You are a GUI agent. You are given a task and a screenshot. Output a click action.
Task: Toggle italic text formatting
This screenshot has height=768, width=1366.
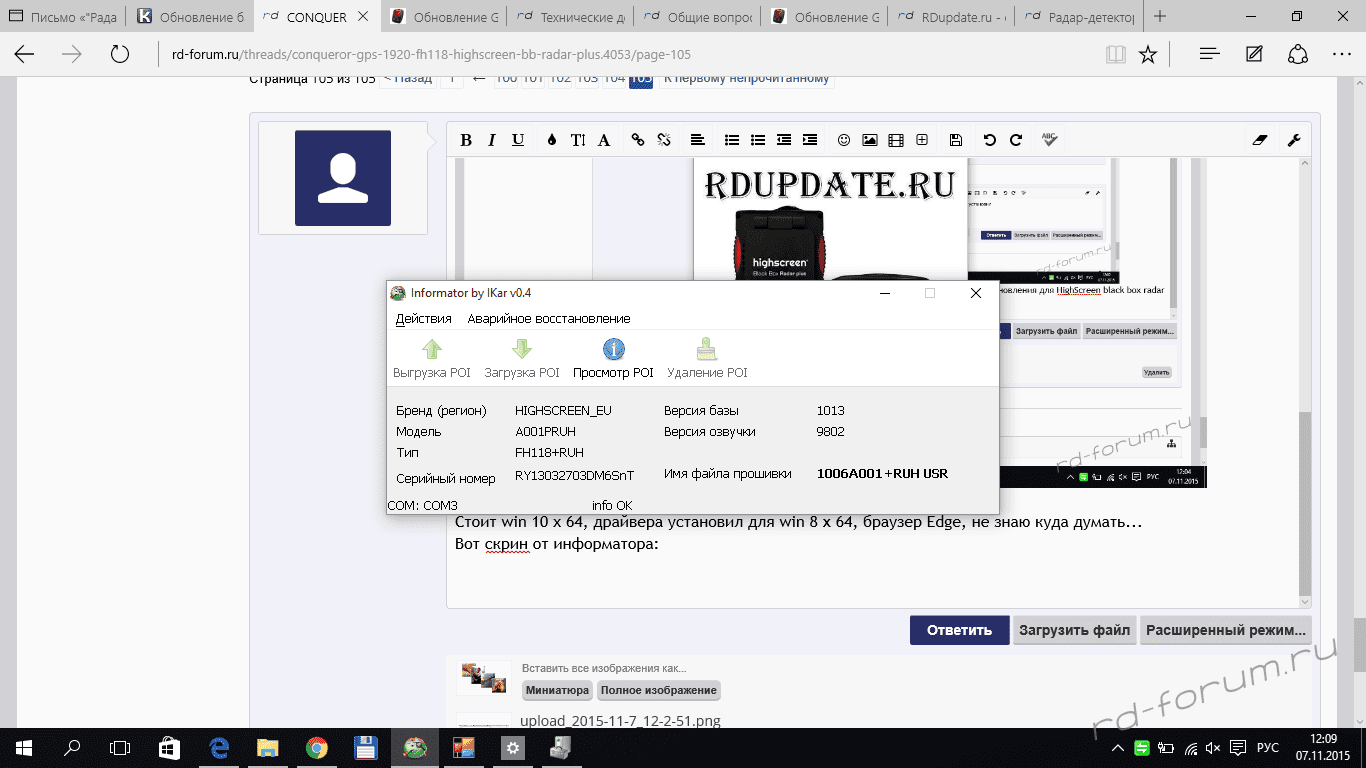coord(492,140)
